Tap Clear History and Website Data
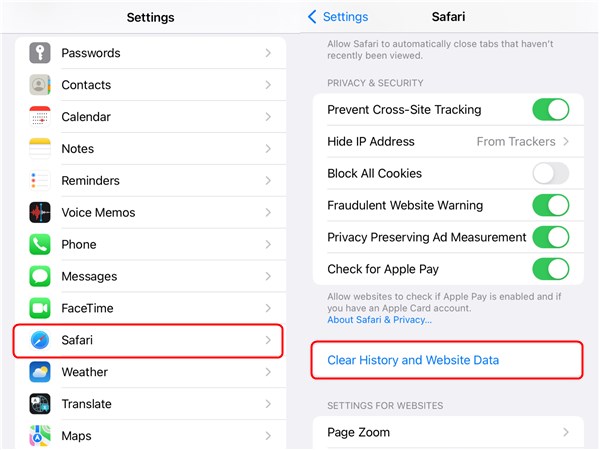The image size is (600, 450). pyautogui.click(x=413, y=360)
